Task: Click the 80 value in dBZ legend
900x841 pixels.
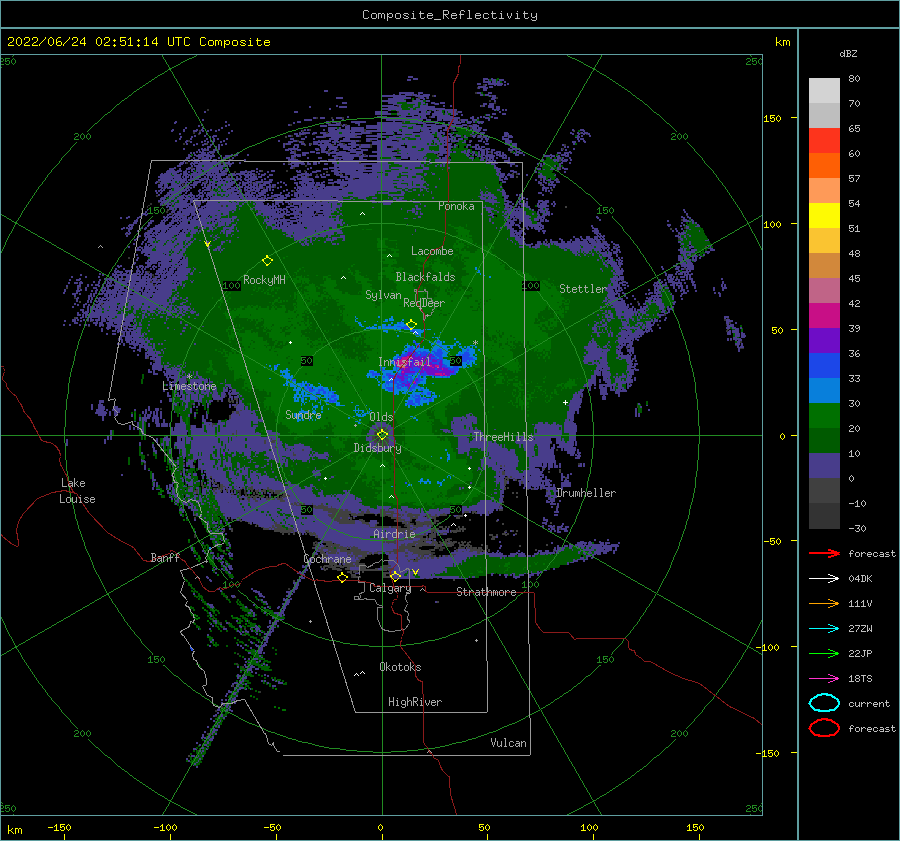Action: pyautogui.click(x=854, y=79)
